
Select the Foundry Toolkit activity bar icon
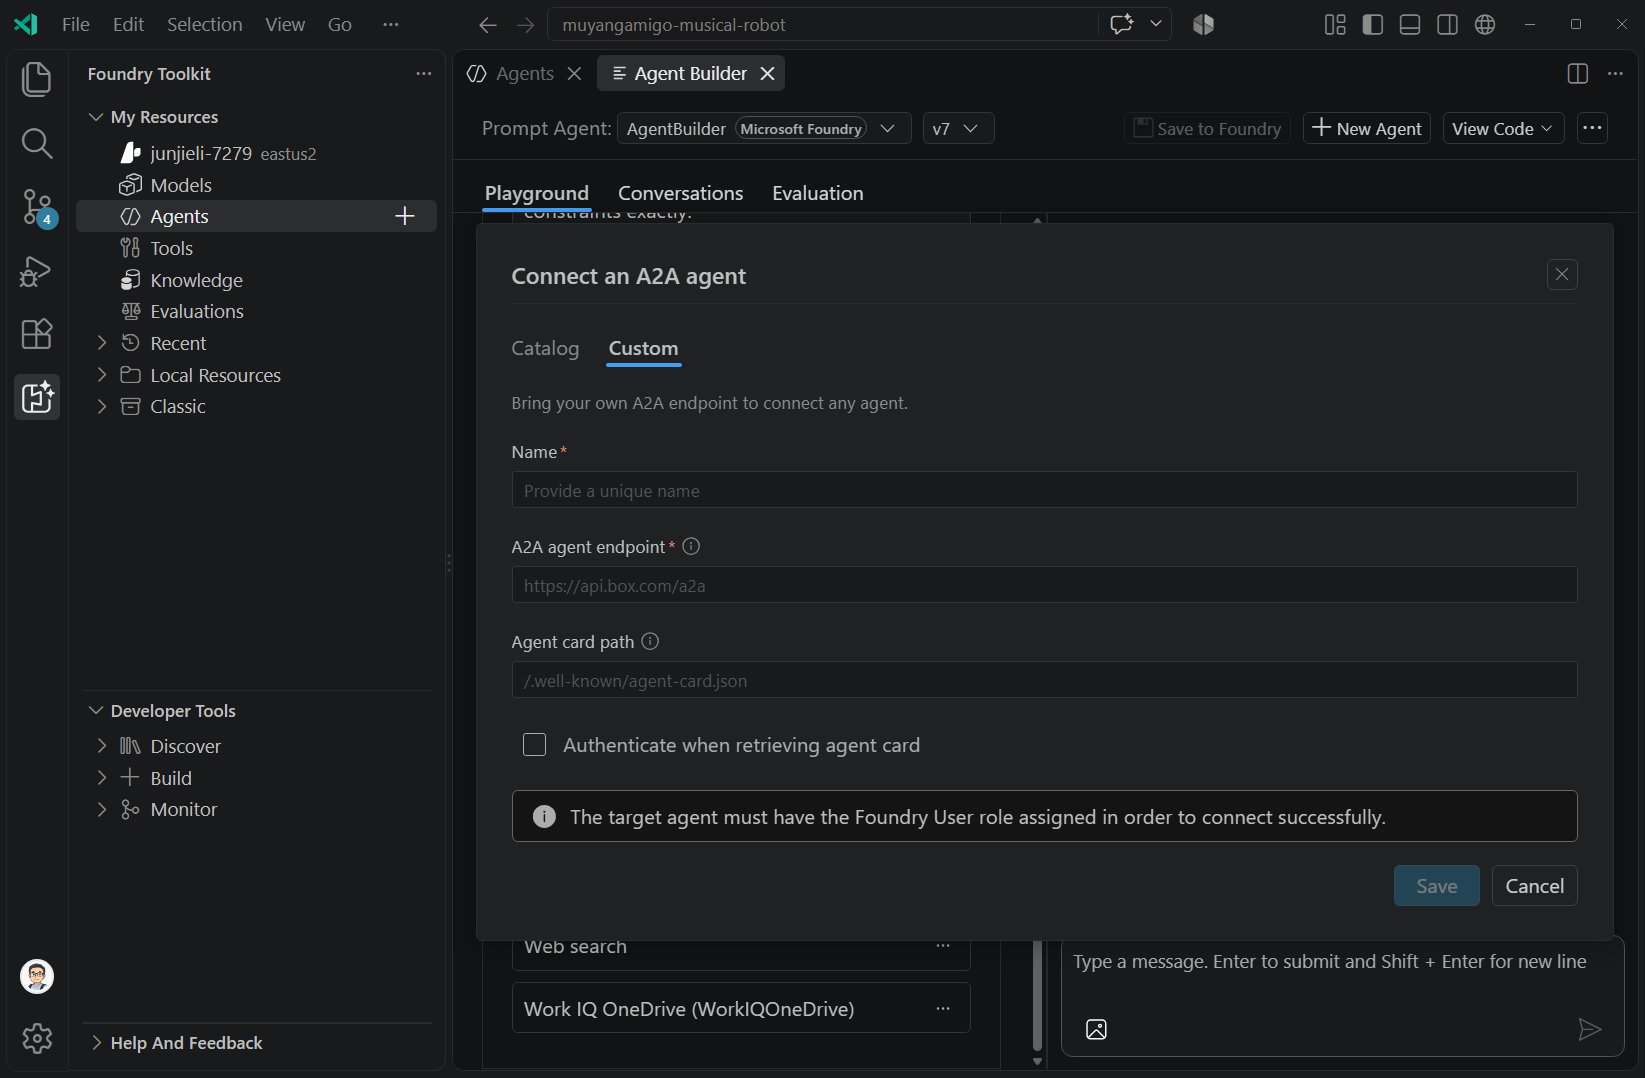[x=37, y=398]
